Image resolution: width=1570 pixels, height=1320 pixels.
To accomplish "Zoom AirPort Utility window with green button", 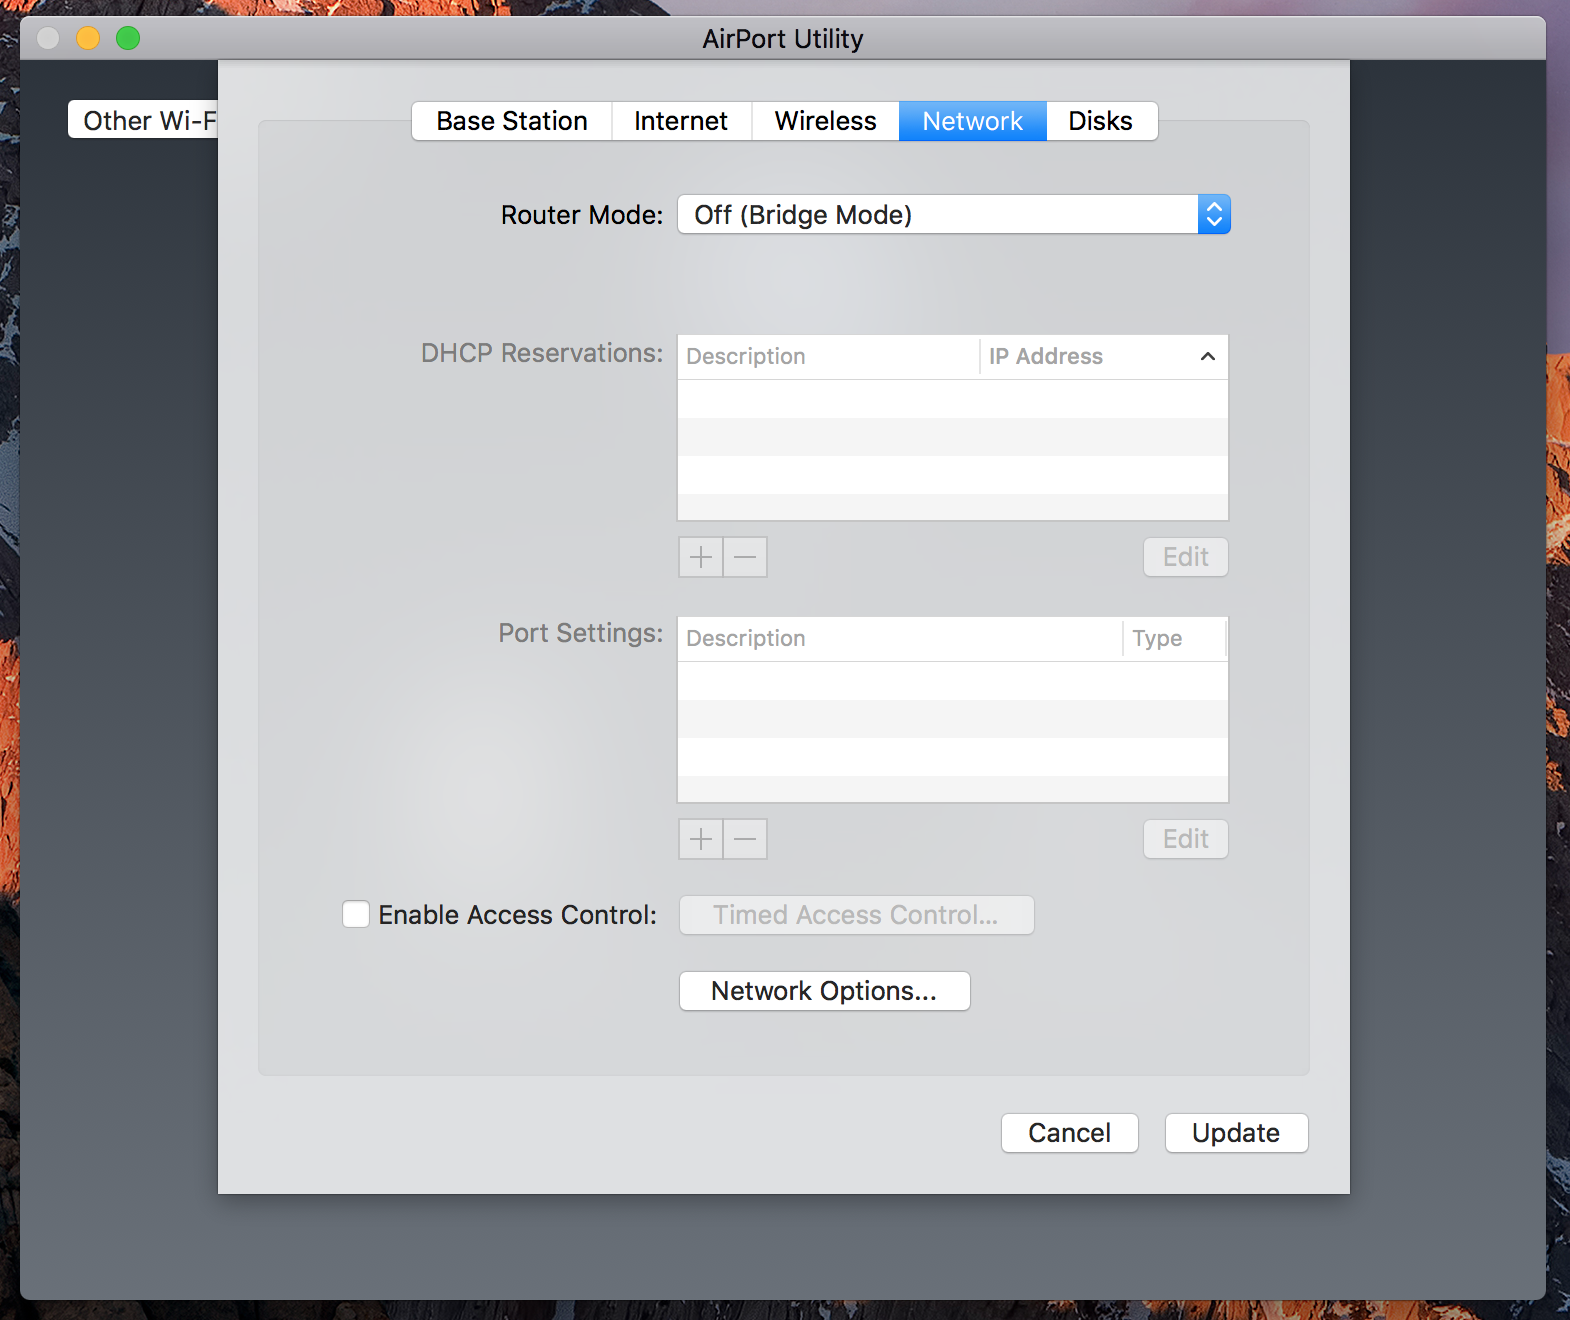I will [x=128, y=39].
